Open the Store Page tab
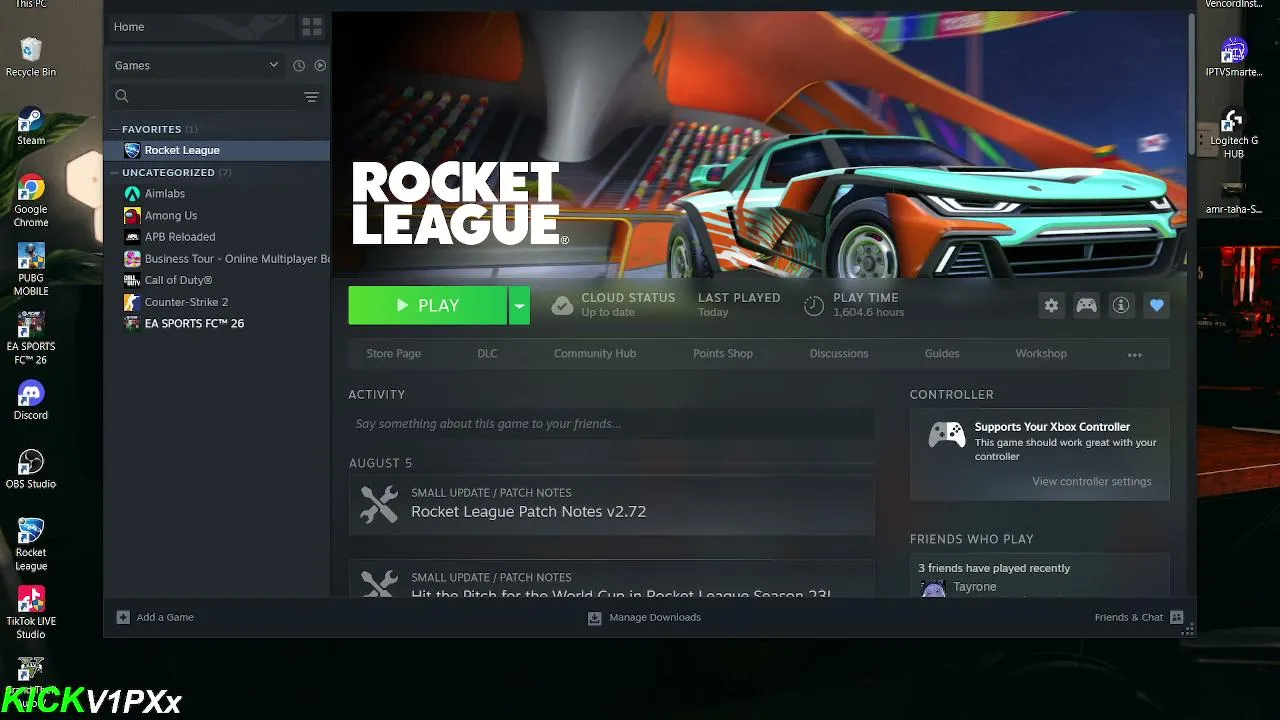1280x720 pixels. pos(393,354)
